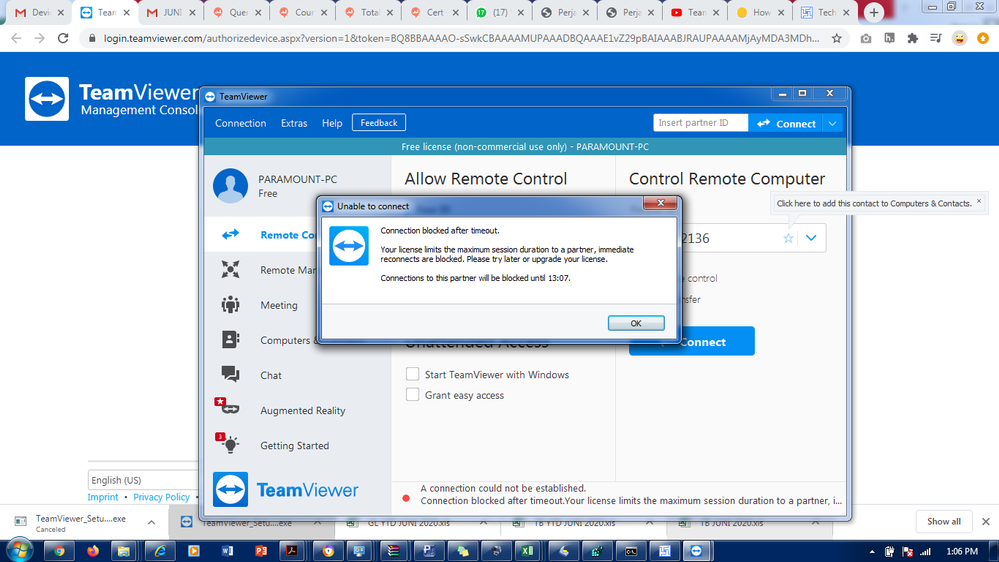Click the PARAMOUNT-PC profile avatar

click(230, 185)
